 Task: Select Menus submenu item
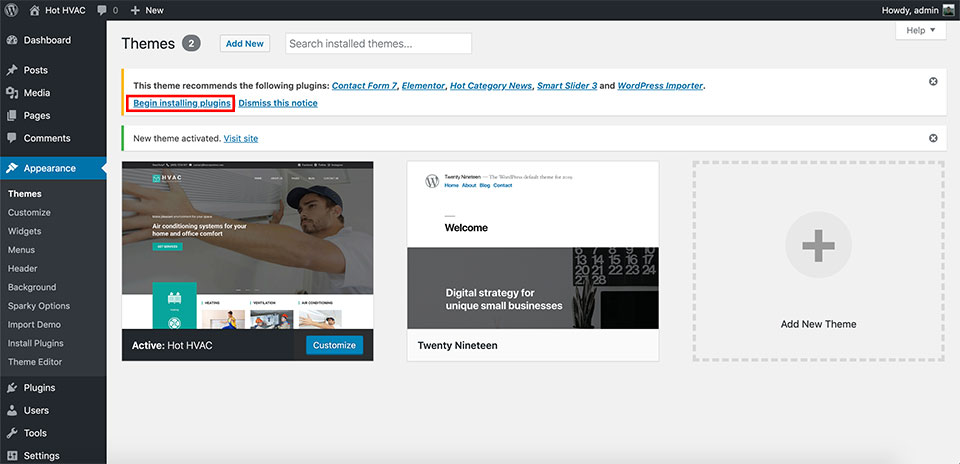pos(21,250)
